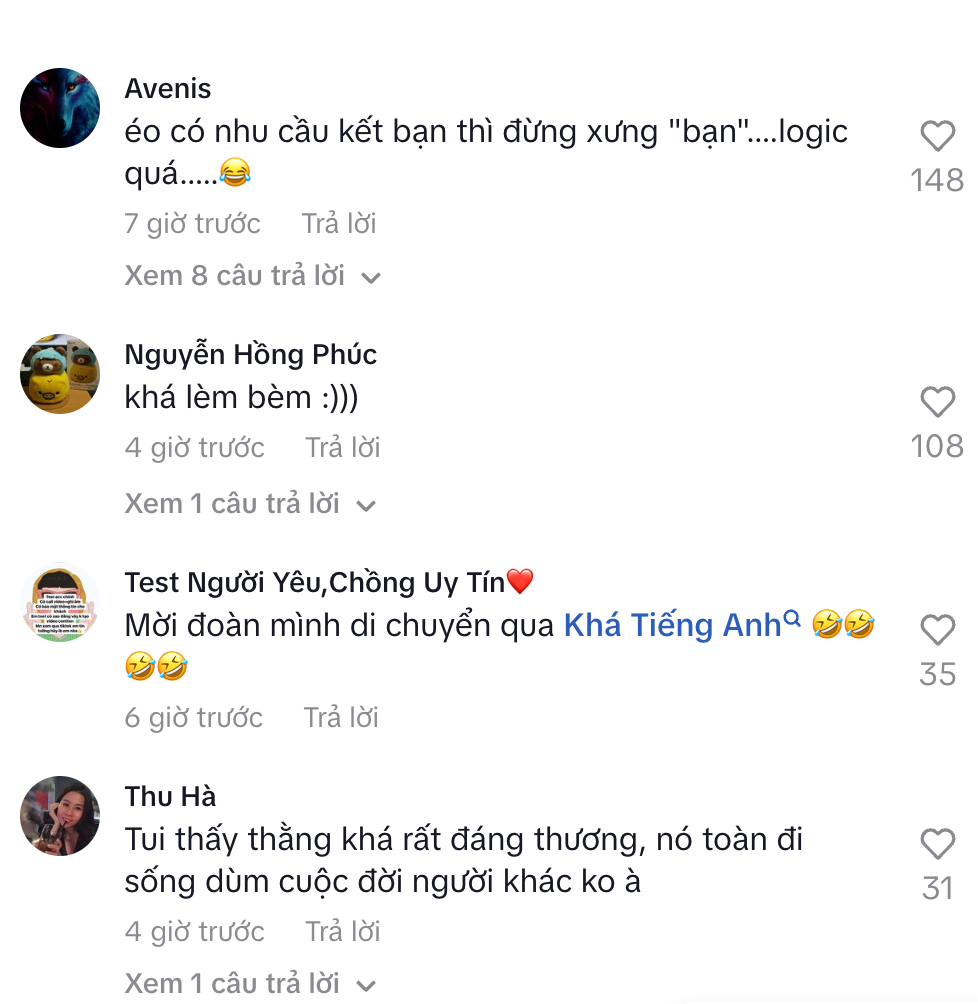Tap the heart icon beside Thu Hà's comment

point(938,844)
